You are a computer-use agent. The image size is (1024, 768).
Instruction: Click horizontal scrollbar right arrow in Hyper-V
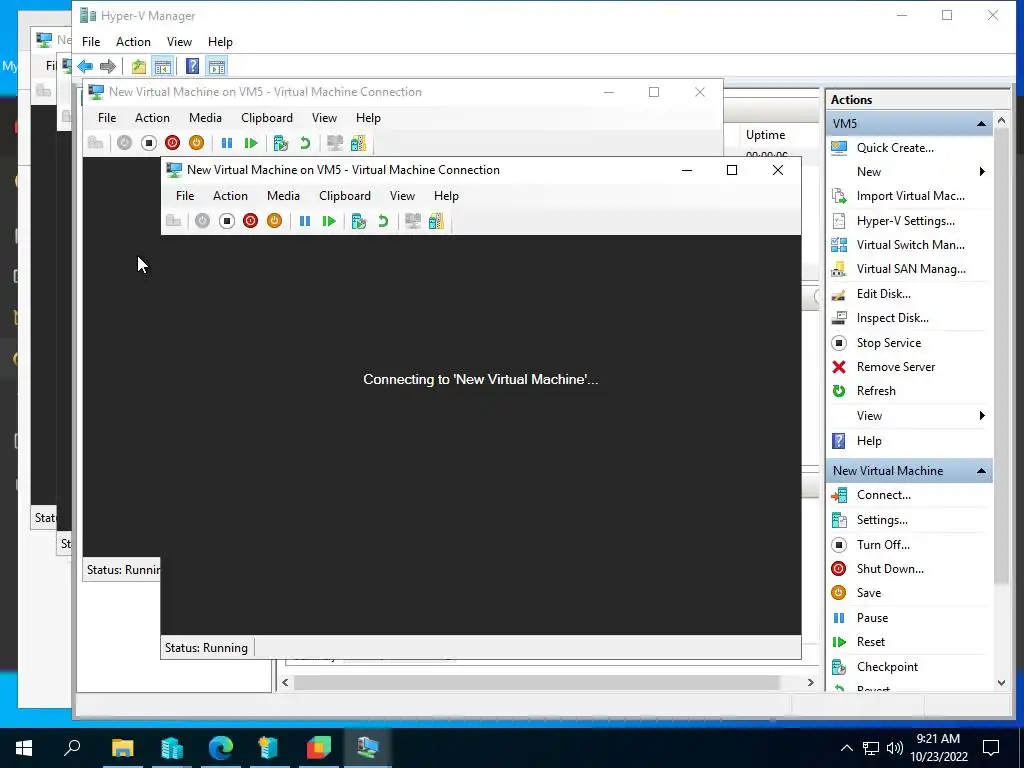(x=810, y=682)
